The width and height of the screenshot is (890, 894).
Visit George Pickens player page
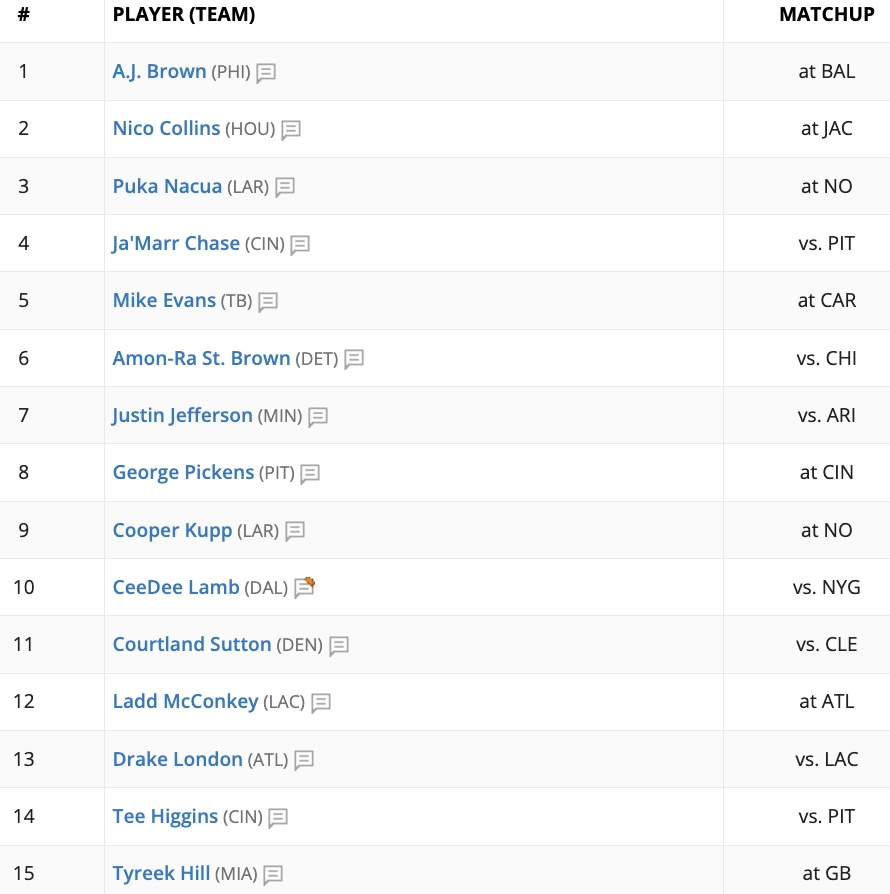tap(183, 473)
